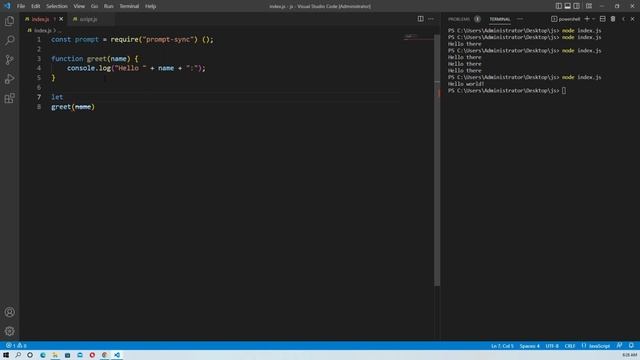Open Microsoft Edge from the taskbar
Screen dimensions: 640x360
tap(42, 355)
